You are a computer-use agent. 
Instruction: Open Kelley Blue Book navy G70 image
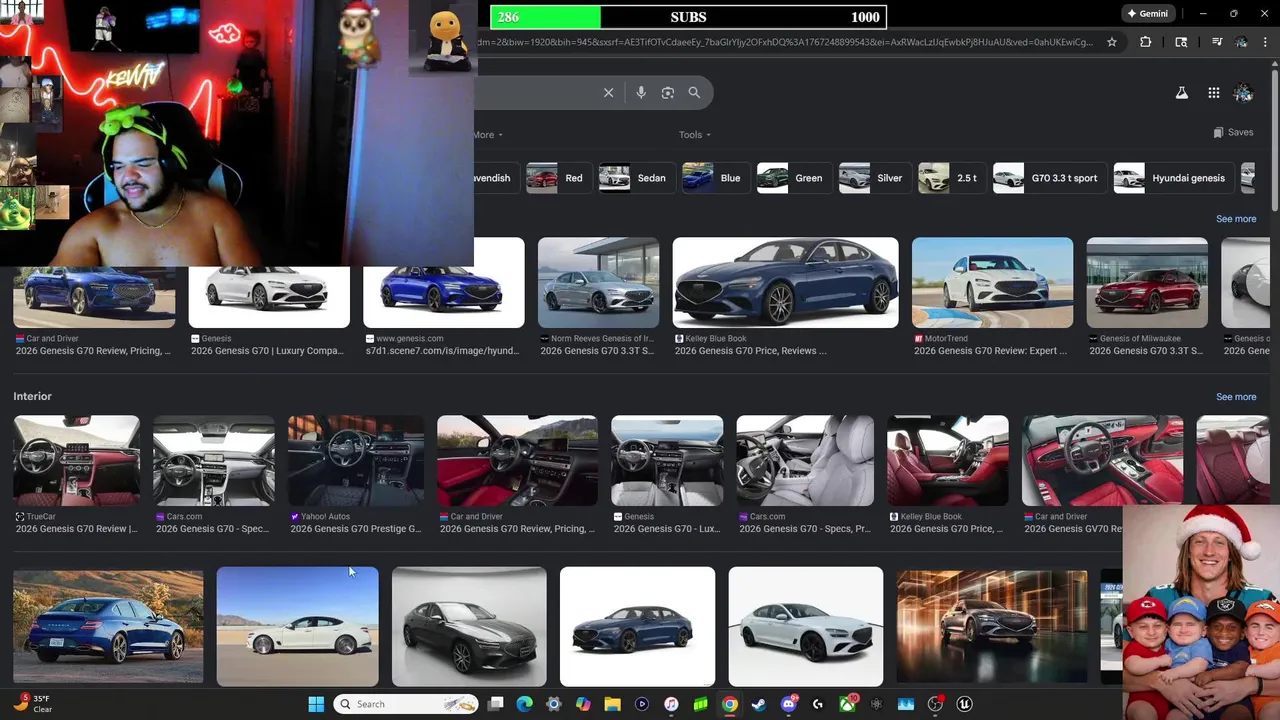pos(785,283)
